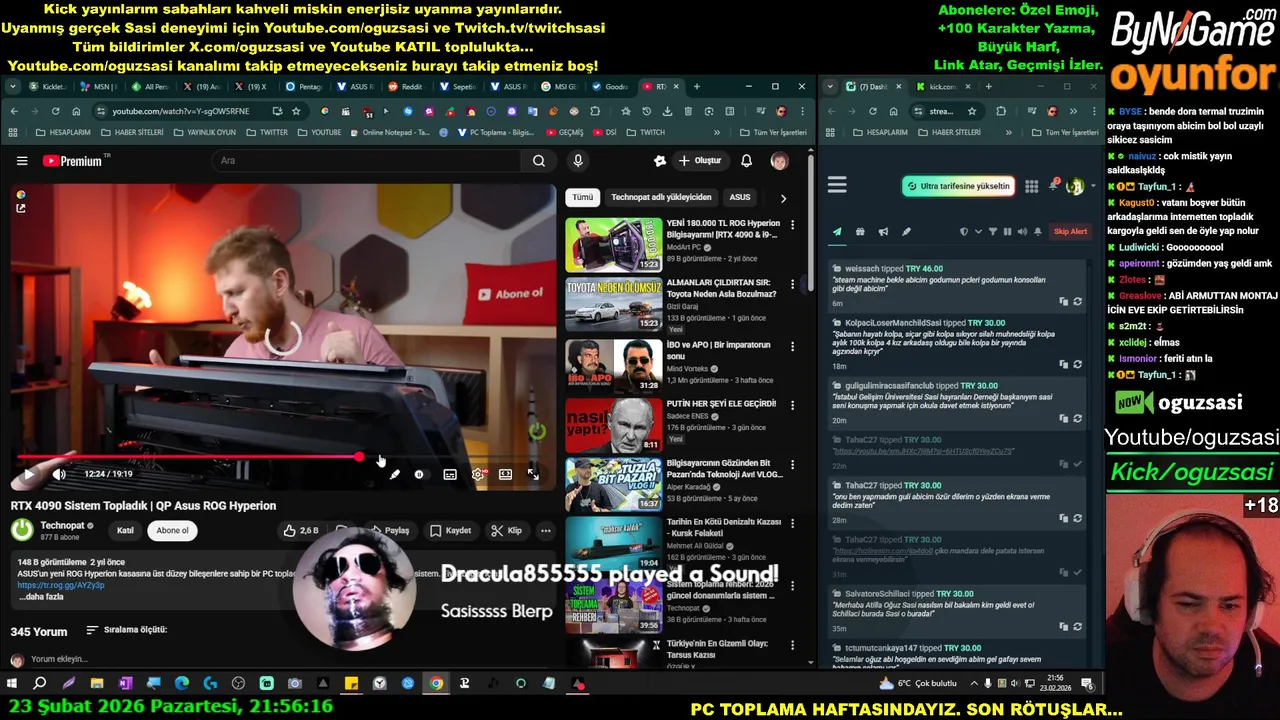Bookmark the YouTube page with star icon

click(x=296, y=111)
